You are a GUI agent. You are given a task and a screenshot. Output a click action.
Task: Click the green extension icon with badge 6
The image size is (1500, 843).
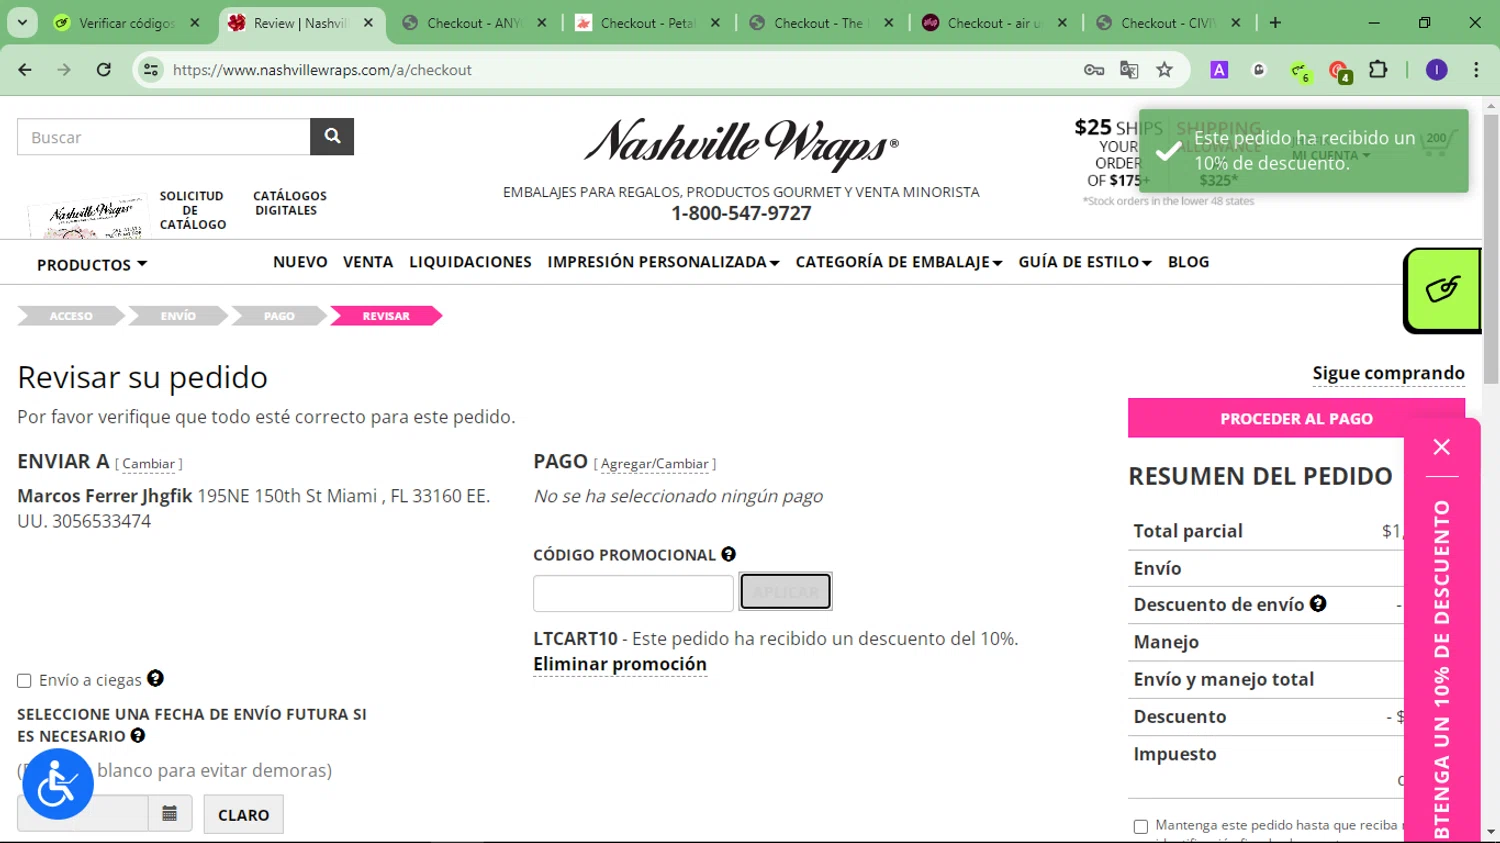click(1300, 71)
